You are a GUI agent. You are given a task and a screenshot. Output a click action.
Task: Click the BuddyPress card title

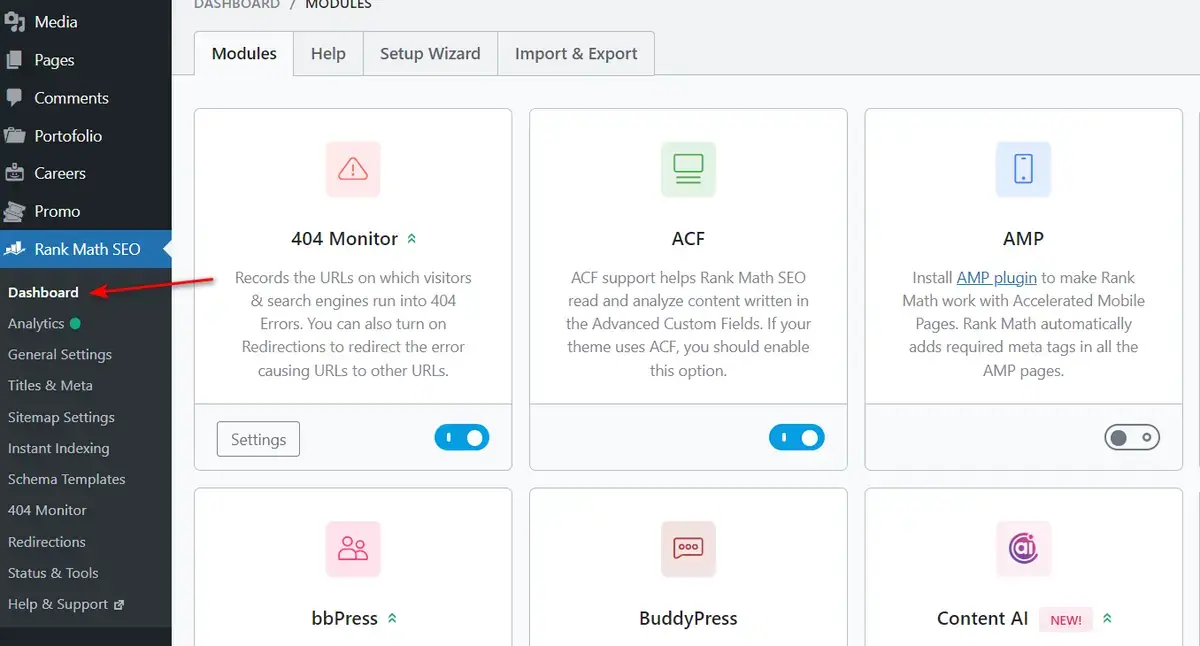(x=688, y=619)
